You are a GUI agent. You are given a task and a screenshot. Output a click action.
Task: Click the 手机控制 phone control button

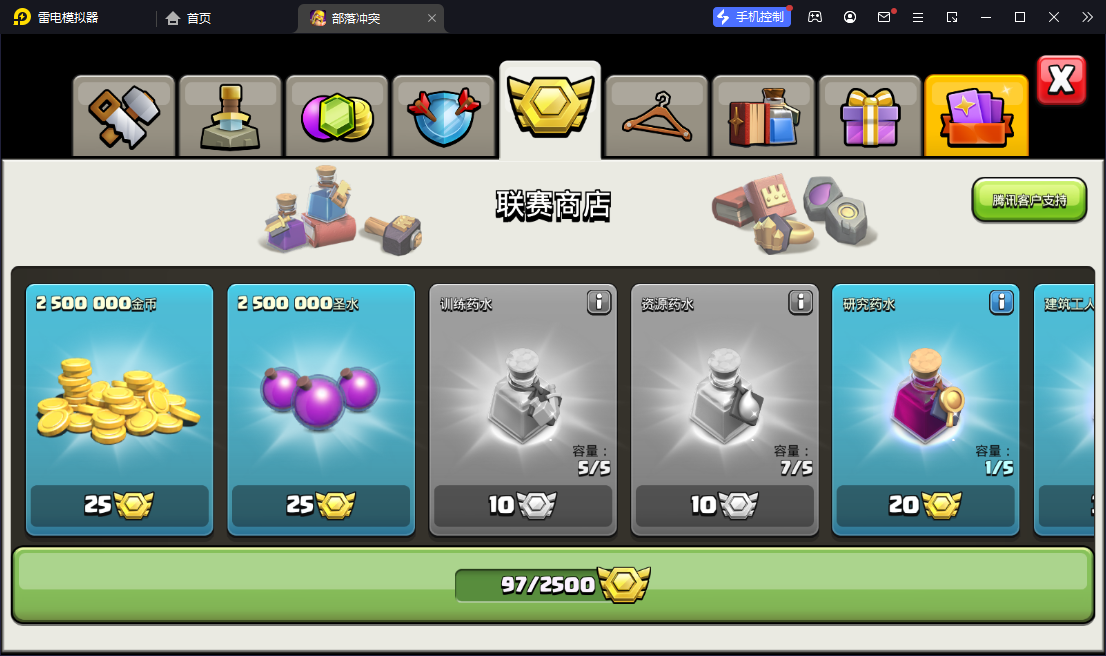pos(752,17)
